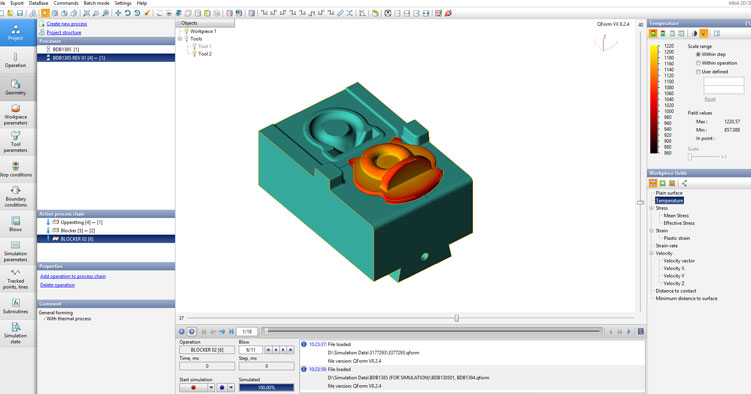Open the Batch mode menu

[96, 3]
